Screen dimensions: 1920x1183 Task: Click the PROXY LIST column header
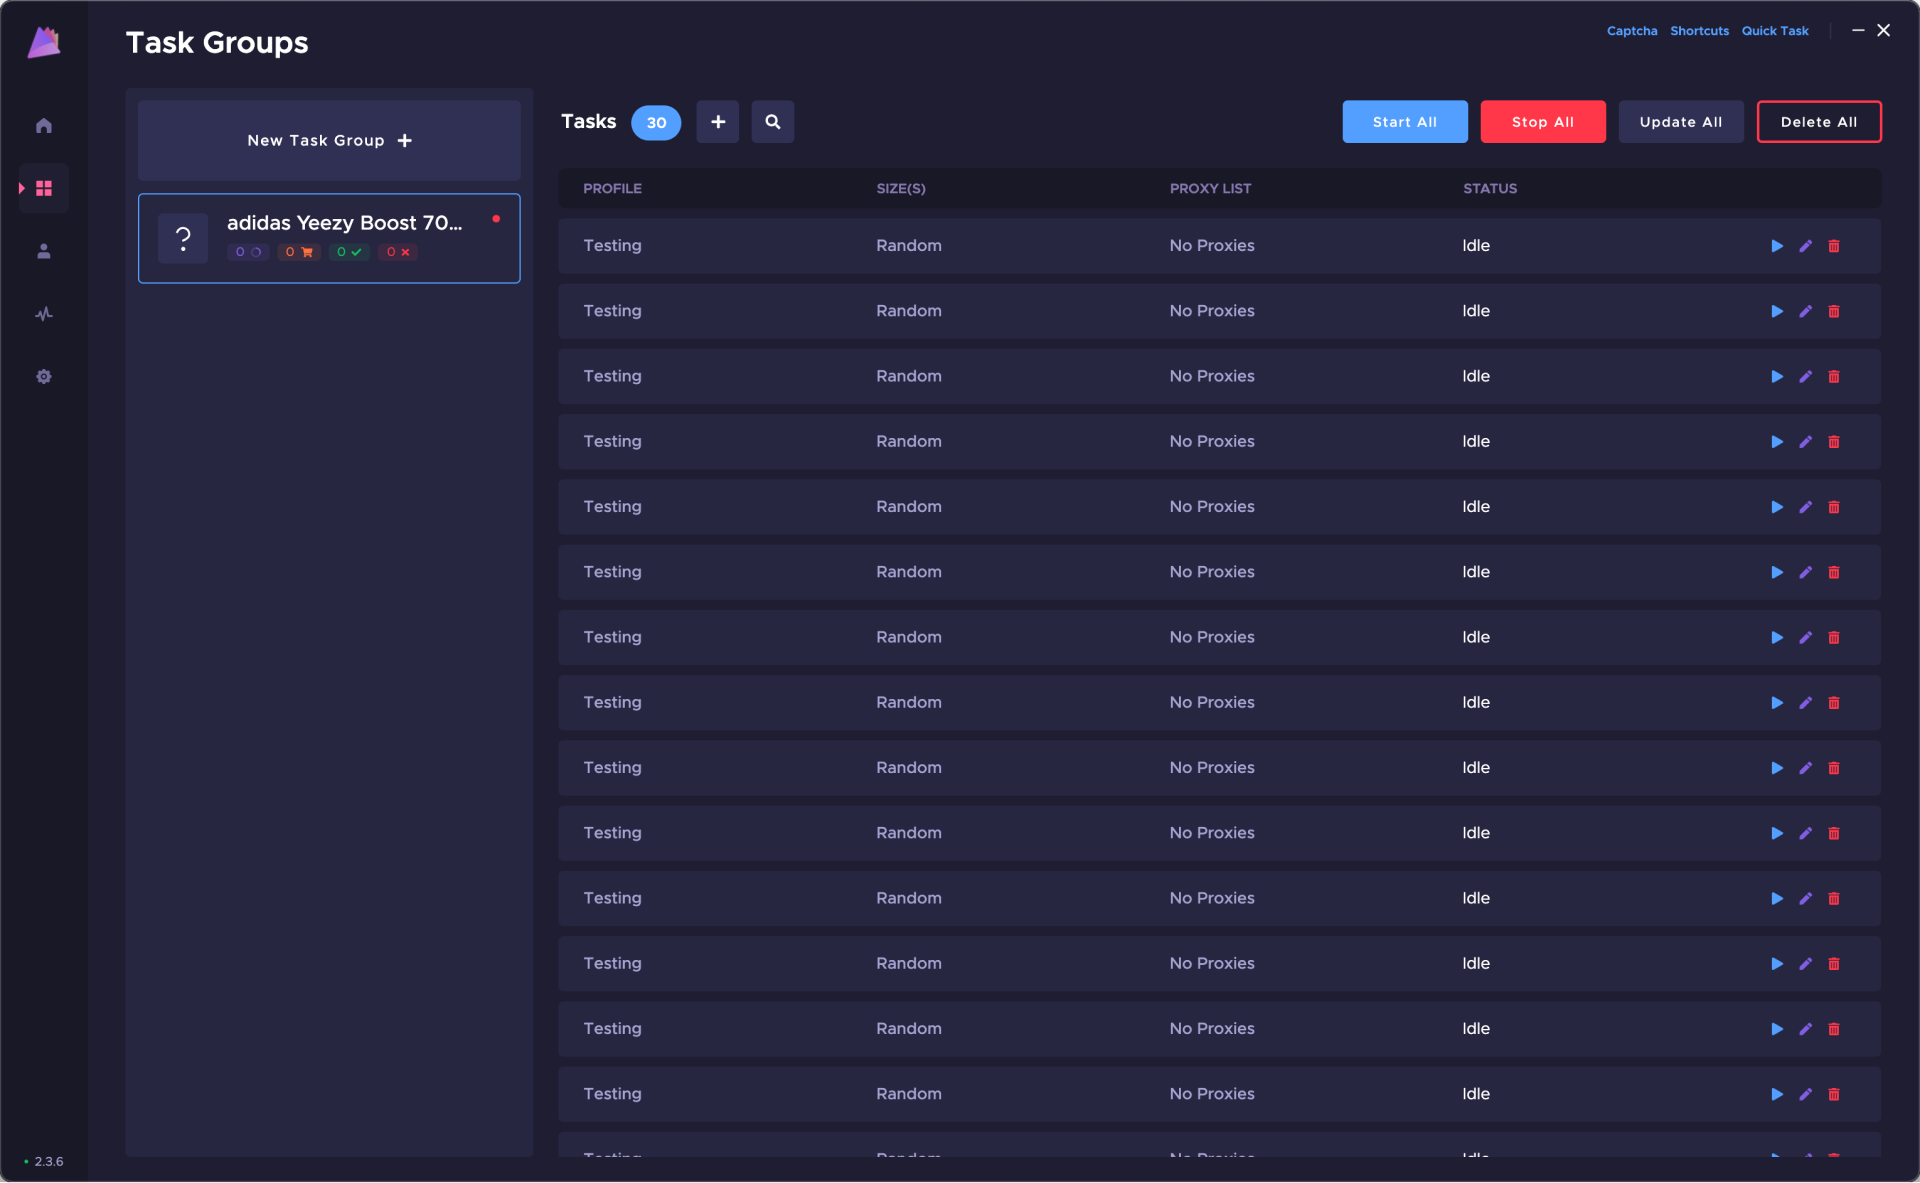pos(1210,188)
